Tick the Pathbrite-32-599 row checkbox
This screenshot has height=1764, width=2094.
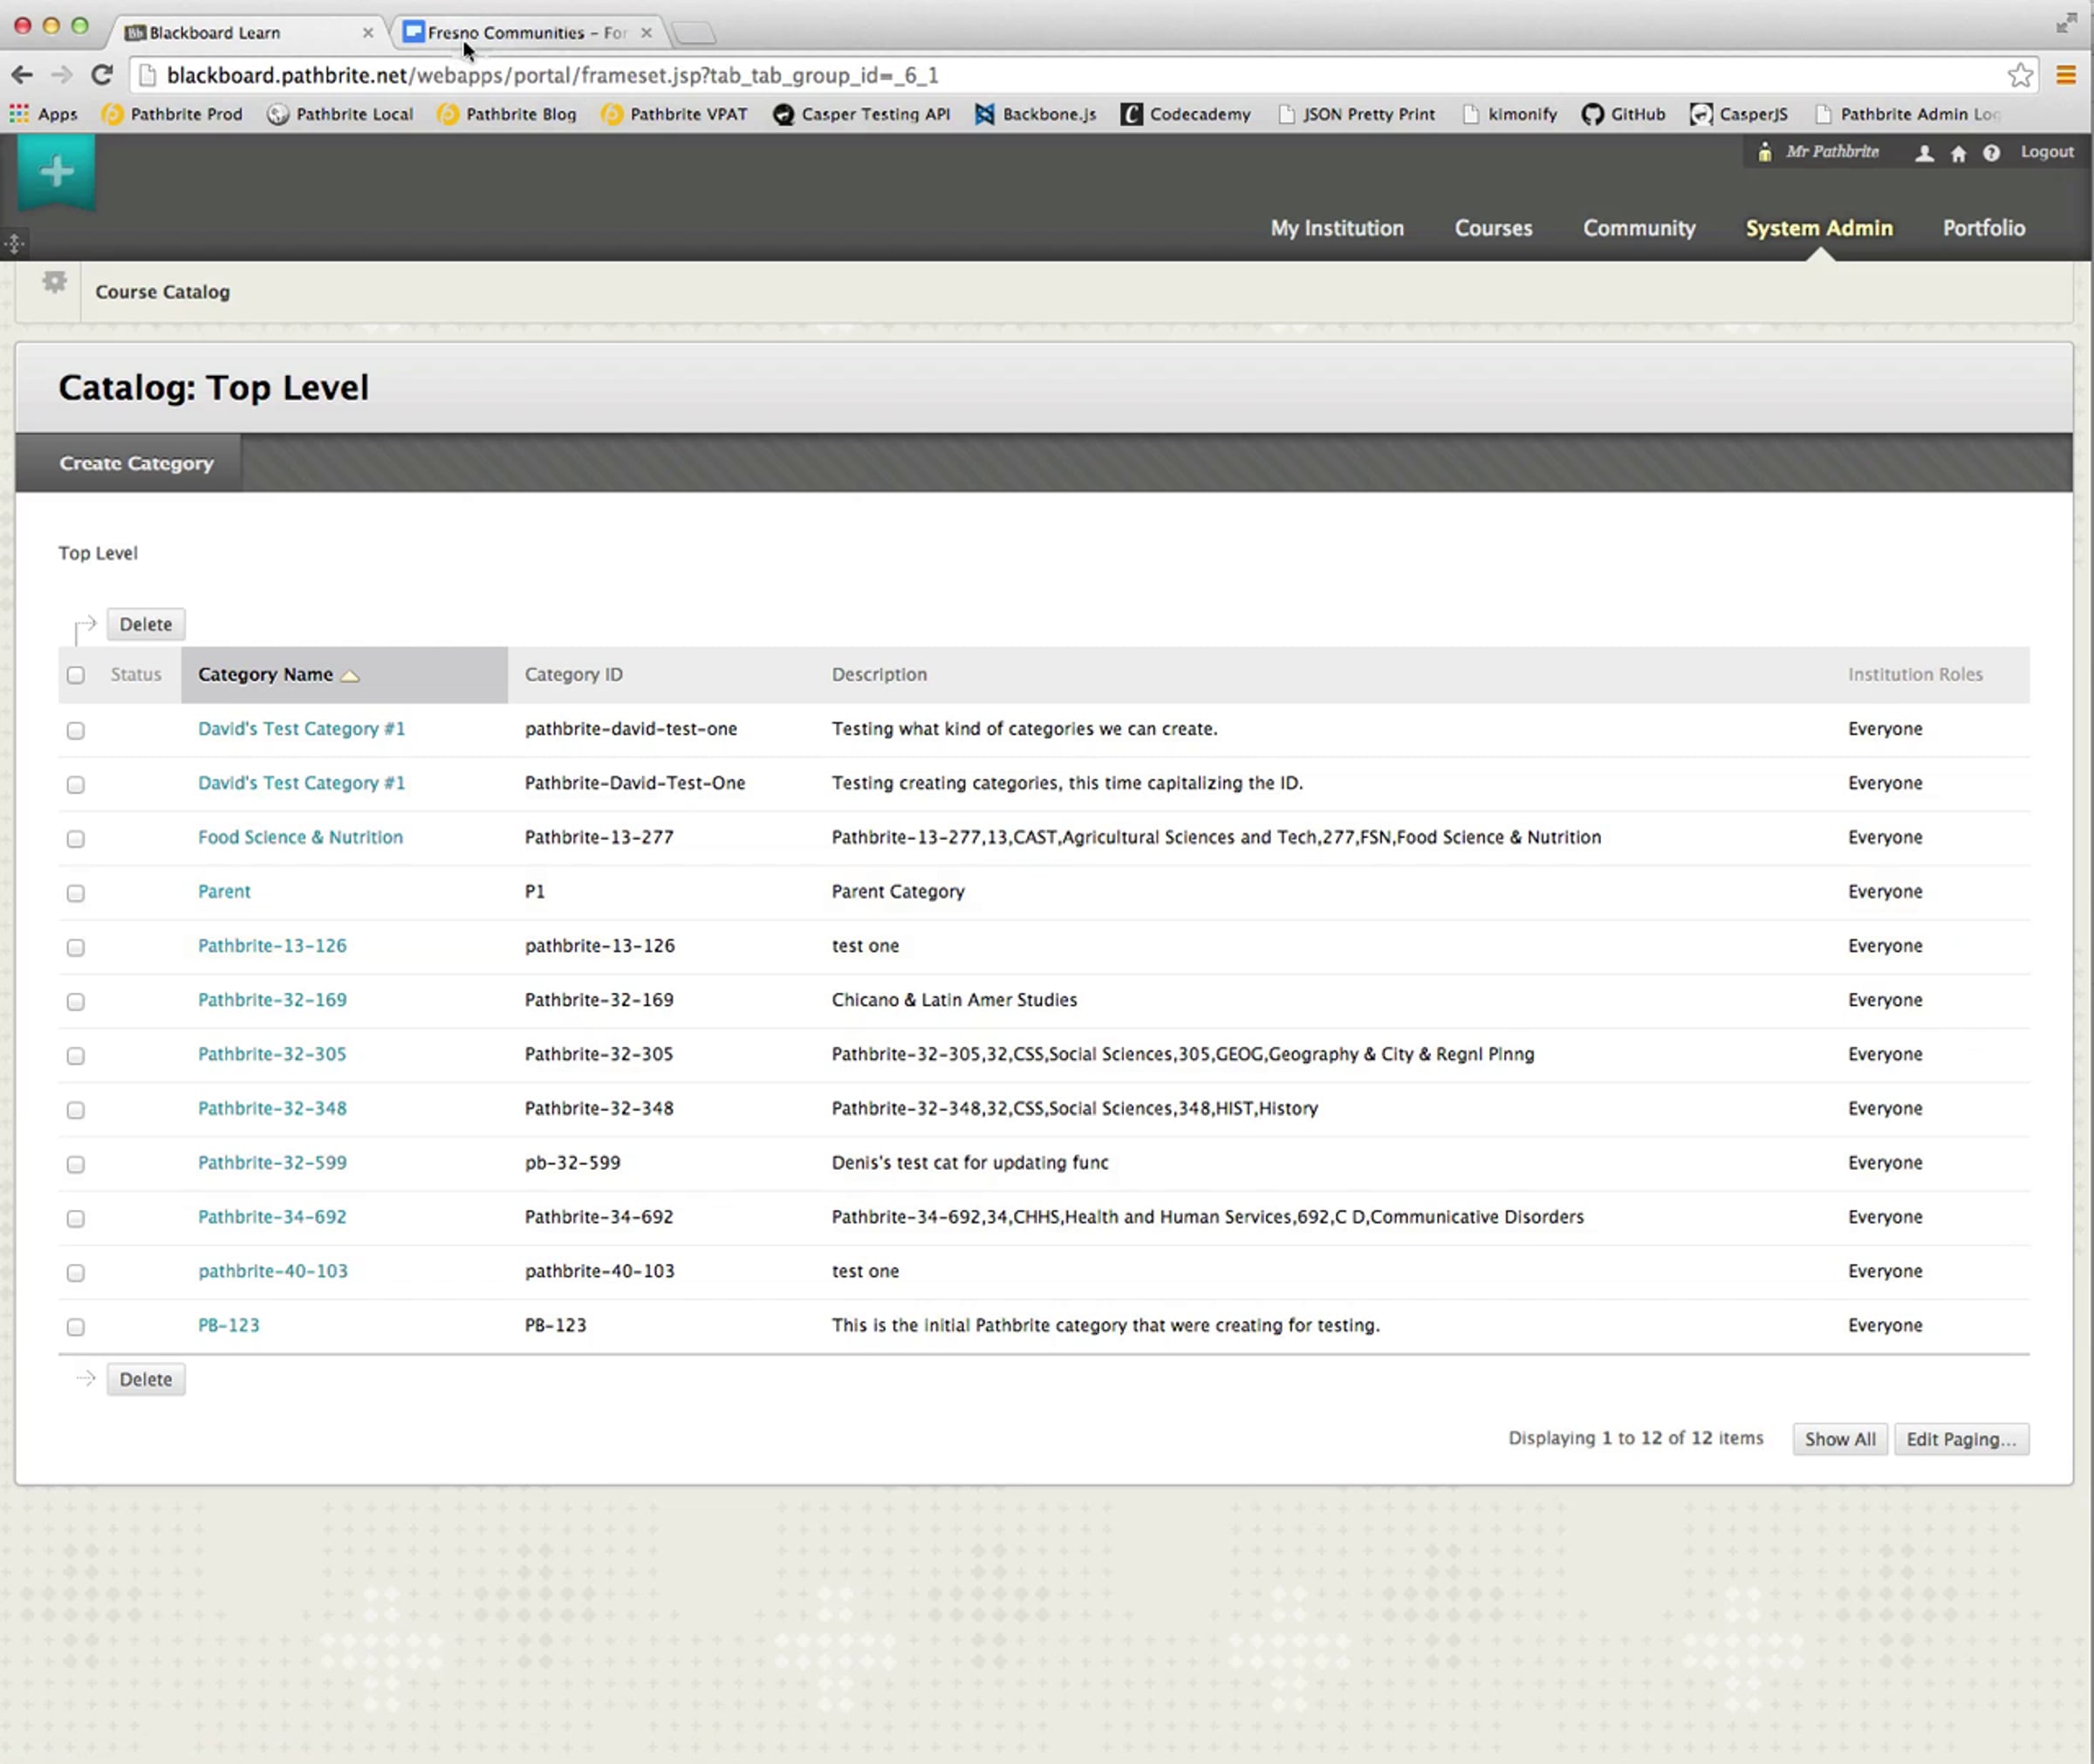pos(76,1164)
